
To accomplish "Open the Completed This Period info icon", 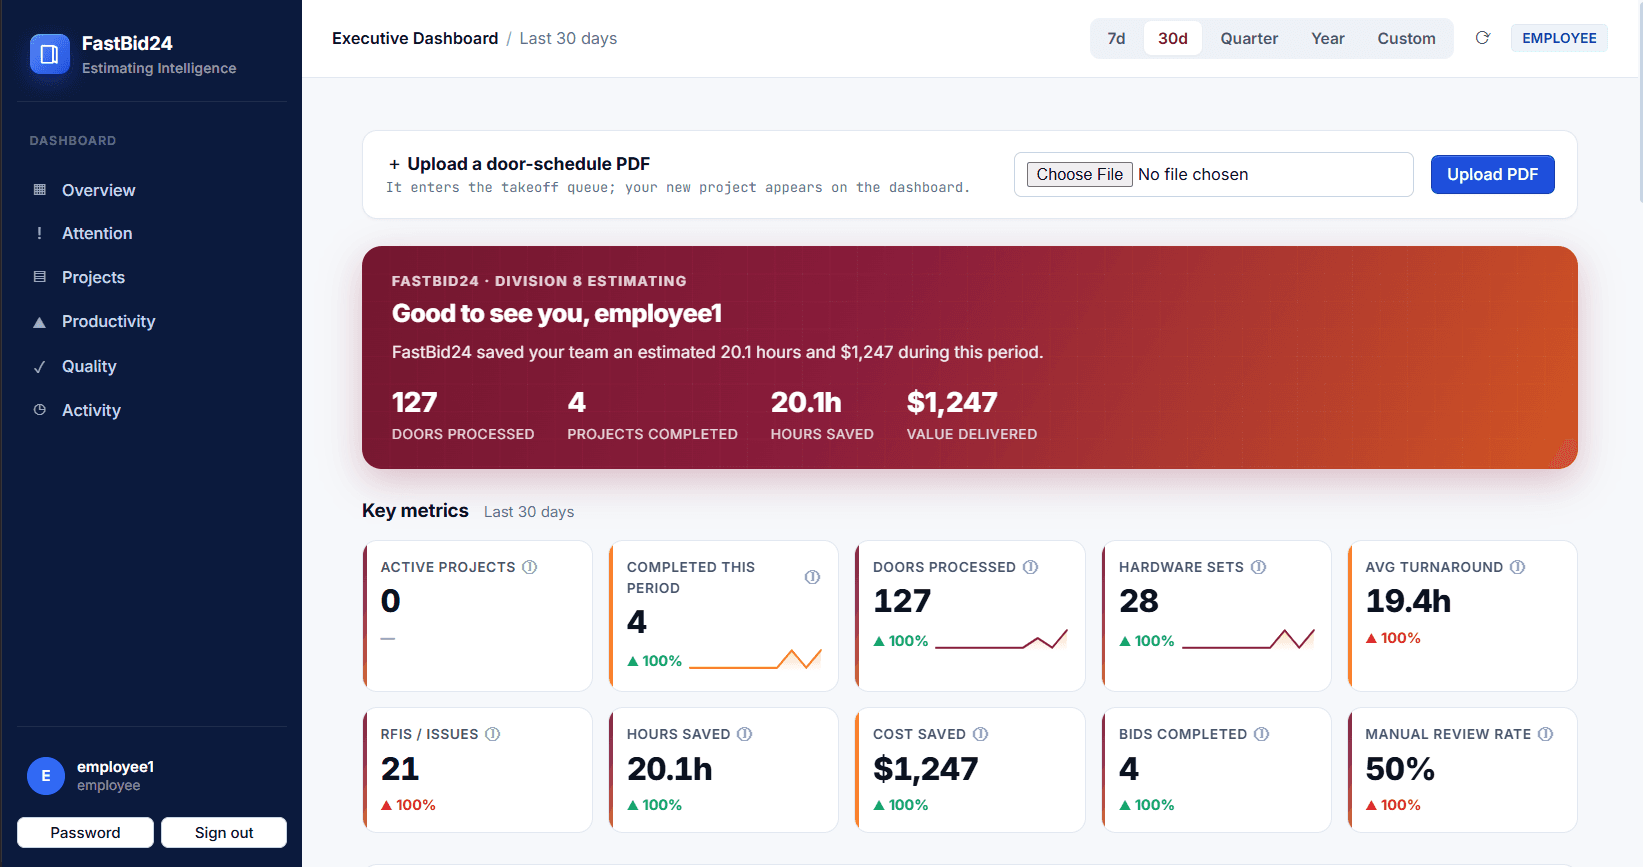I will coord(812,577).
